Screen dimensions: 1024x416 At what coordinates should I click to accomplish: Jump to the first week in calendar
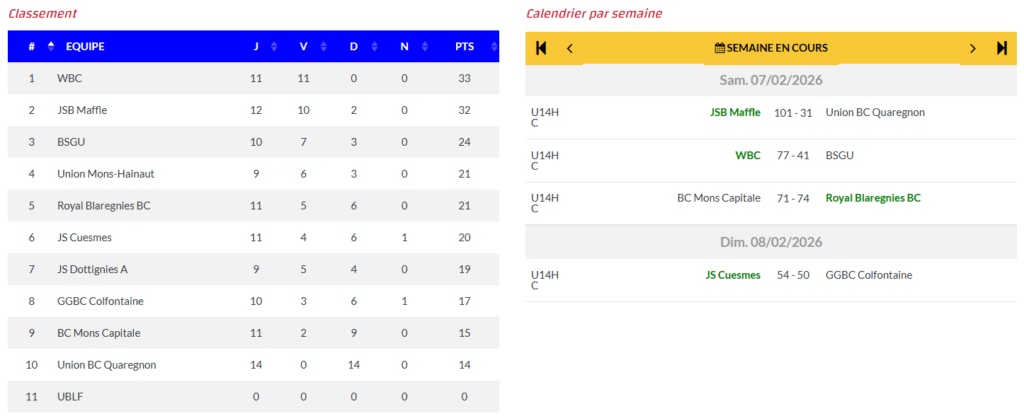tap(541, 48)
